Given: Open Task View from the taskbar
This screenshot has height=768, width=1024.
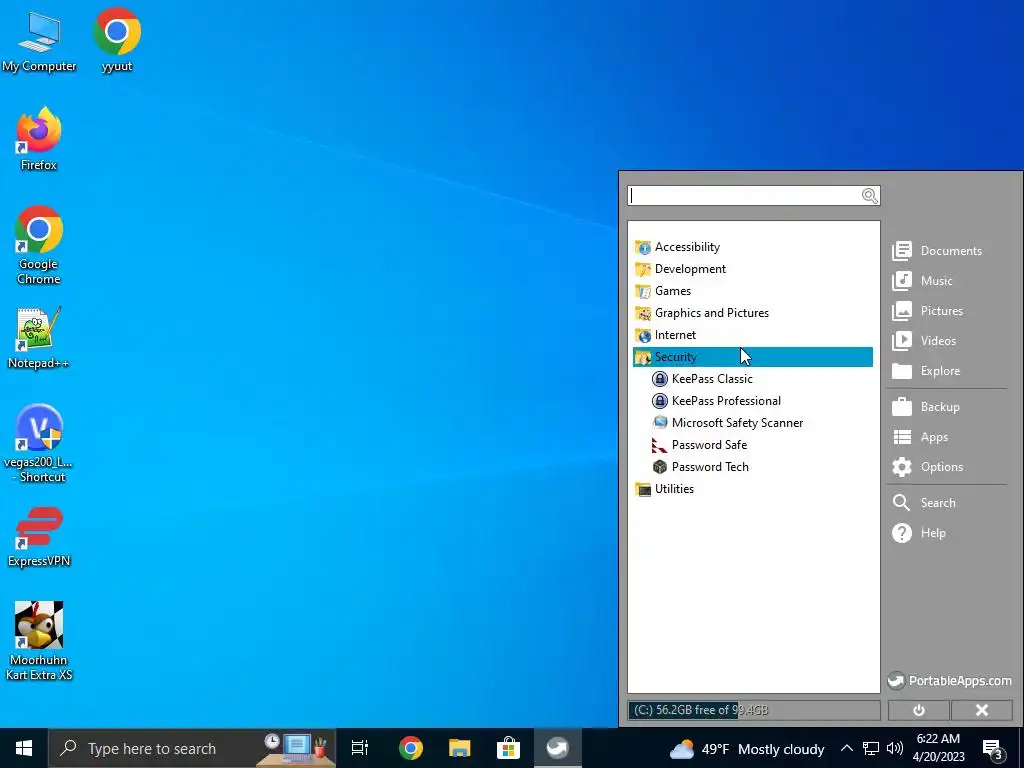Looking at the screenshot, I should click(360, 748).
